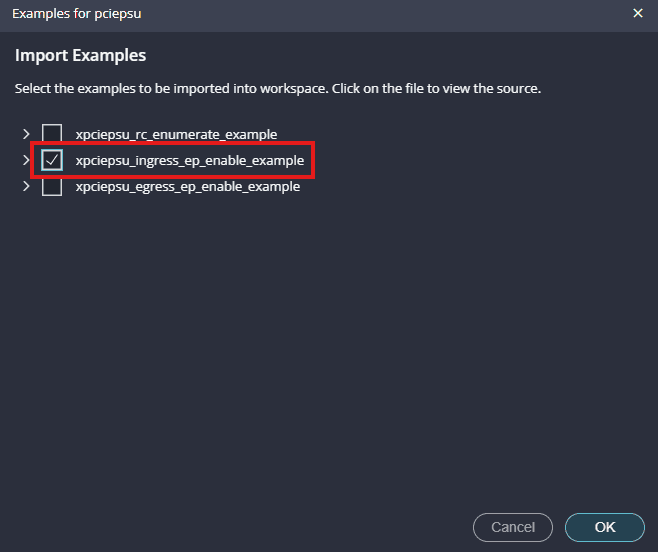
Task: Click the arrow icon beside the ingress example
Action: 26,160
